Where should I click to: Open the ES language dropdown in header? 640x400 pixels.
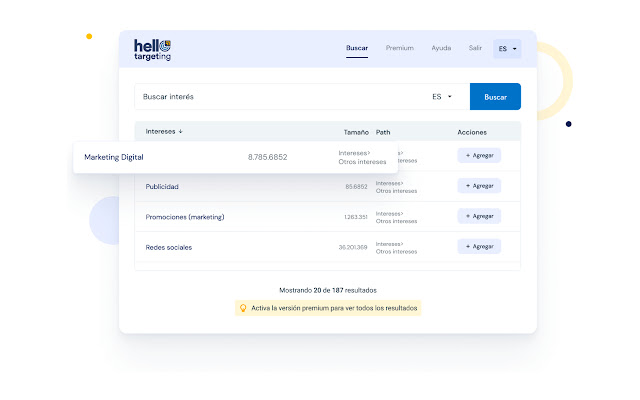[507, 49]
